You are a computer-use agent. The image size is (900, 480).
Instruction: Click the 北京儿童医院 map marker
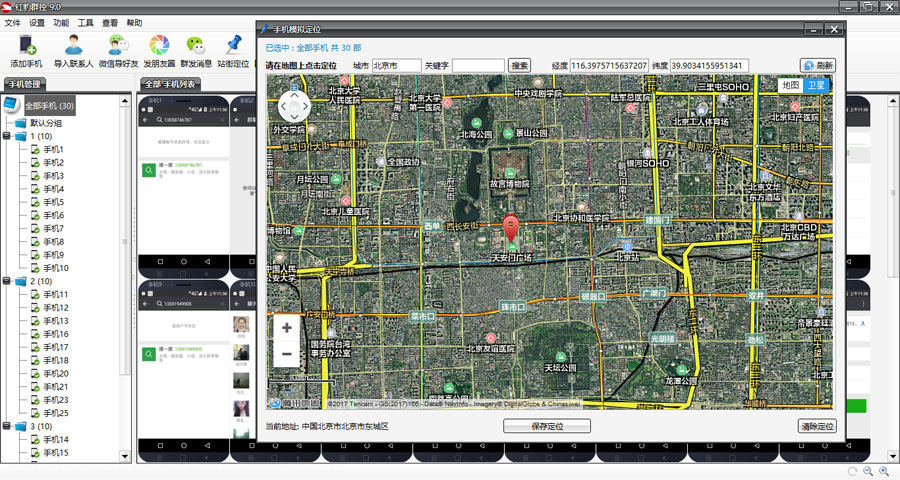tap(345, 207)
